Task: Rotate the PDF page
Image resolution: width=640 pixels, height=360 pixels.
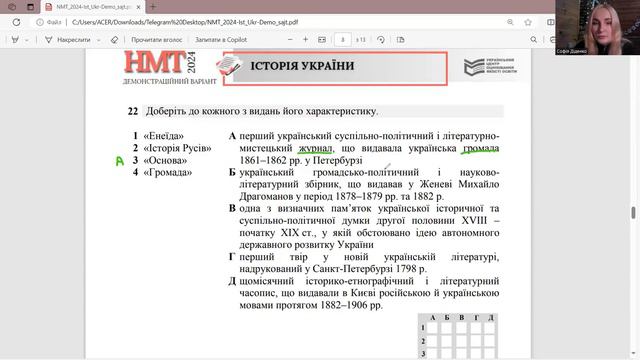Action: 381,40
